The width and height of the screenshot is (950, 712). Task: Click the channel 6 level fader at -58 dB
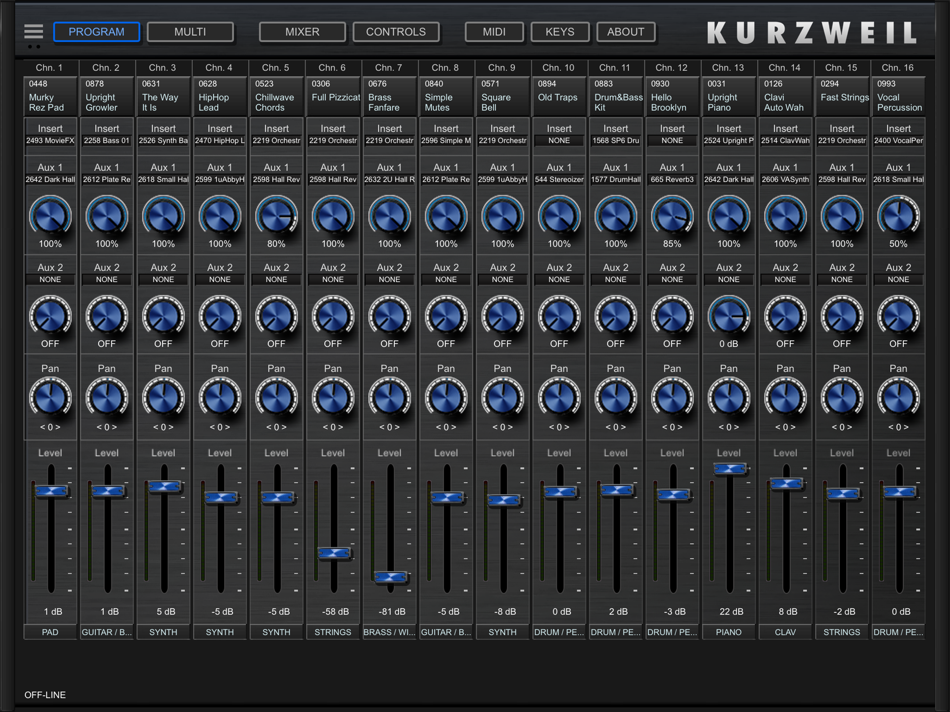(333, 552)
